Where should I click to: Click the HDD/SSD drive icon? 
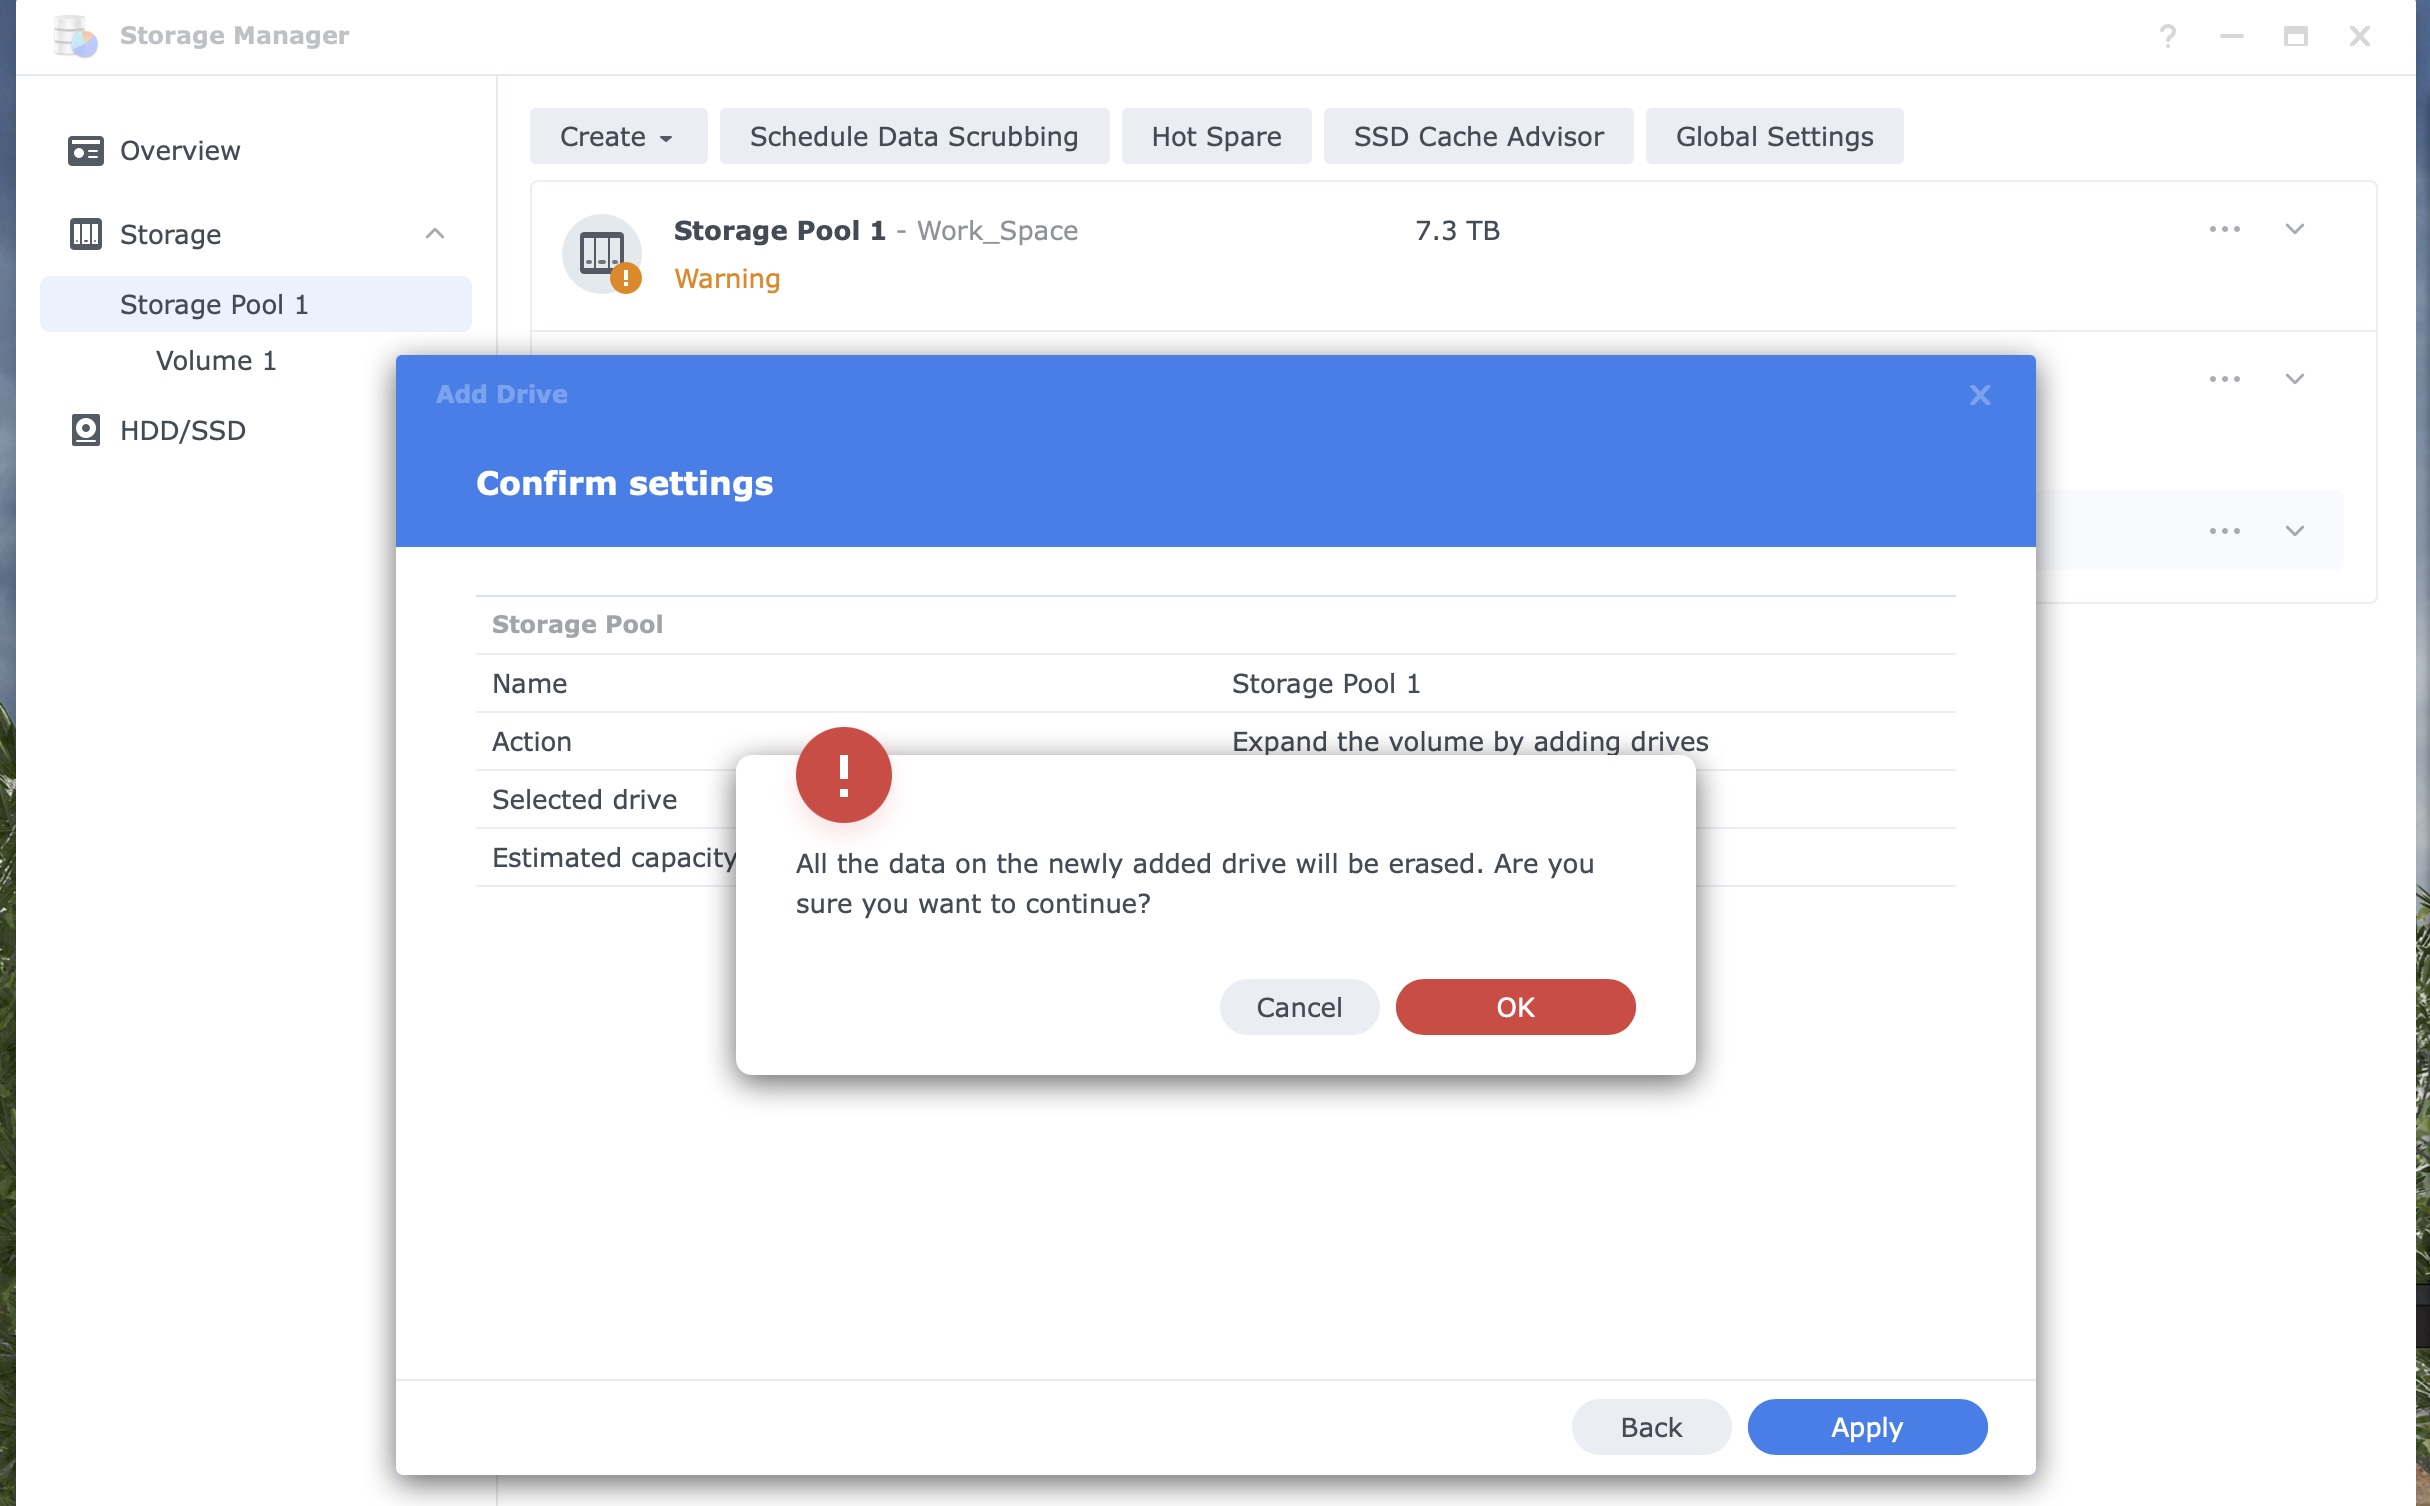point(86,430)
